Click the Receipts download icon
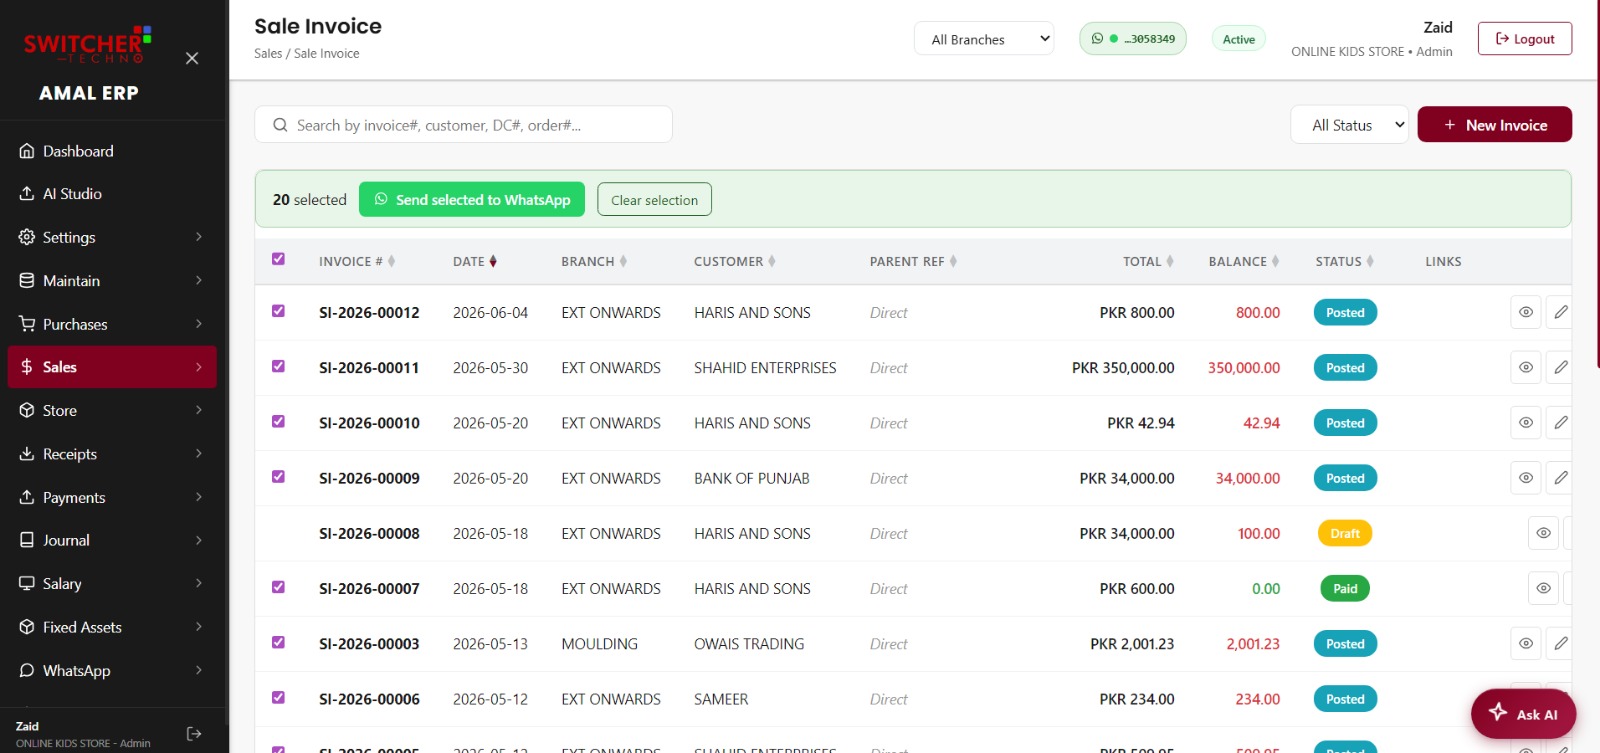1600x753 pixels. [27, 453]
